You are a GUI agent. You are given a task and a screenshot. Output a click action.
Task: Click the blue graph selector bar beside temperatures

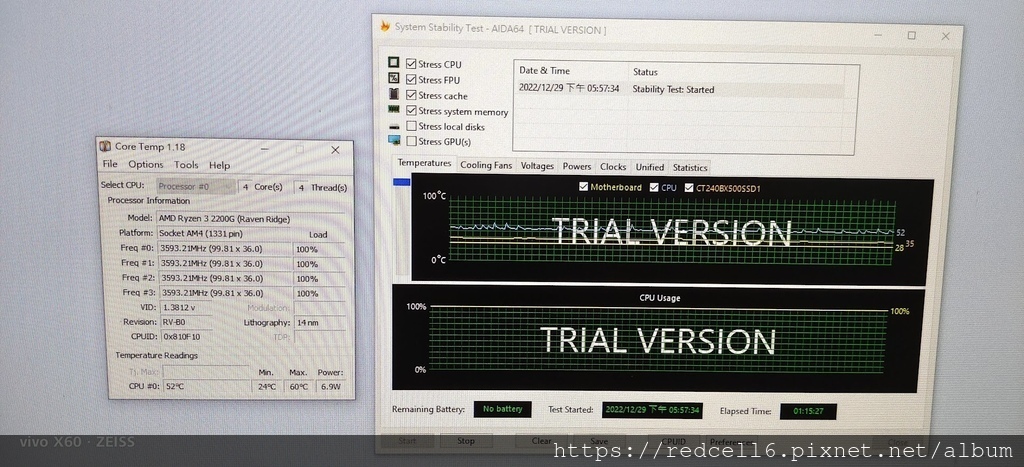point(402,182)
